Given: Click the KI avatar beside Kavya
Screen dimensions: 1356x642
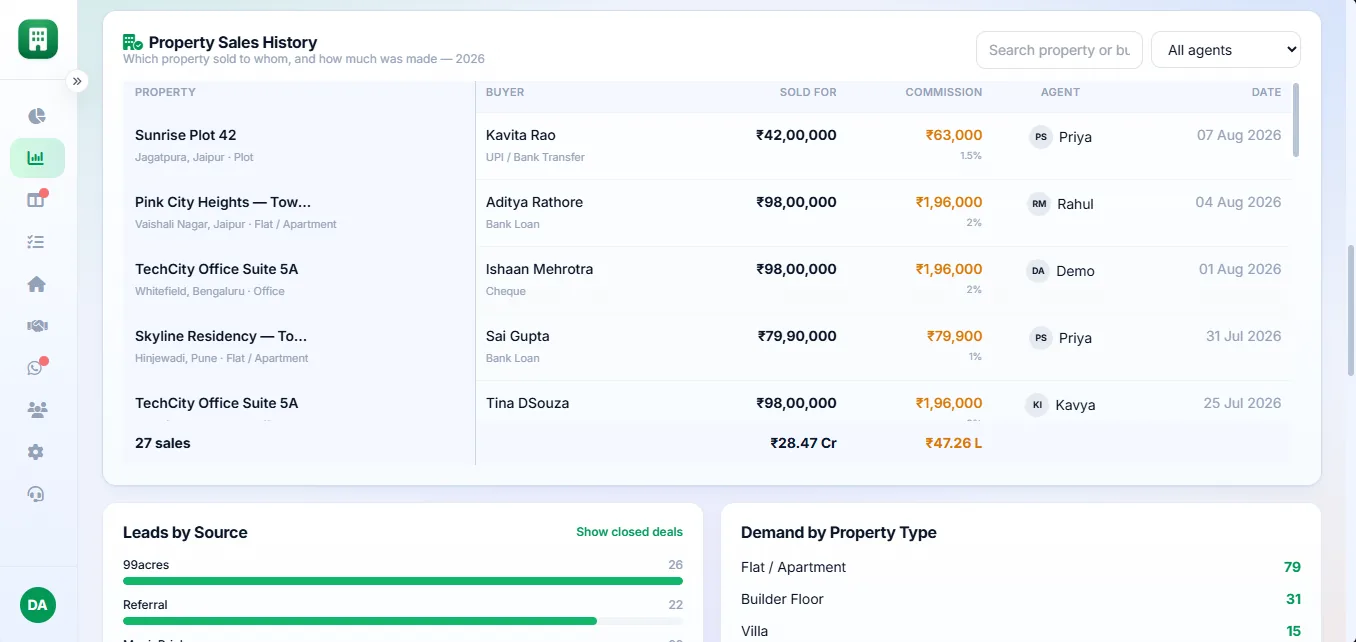Looking at the screenshot, I should [1037, 405].
